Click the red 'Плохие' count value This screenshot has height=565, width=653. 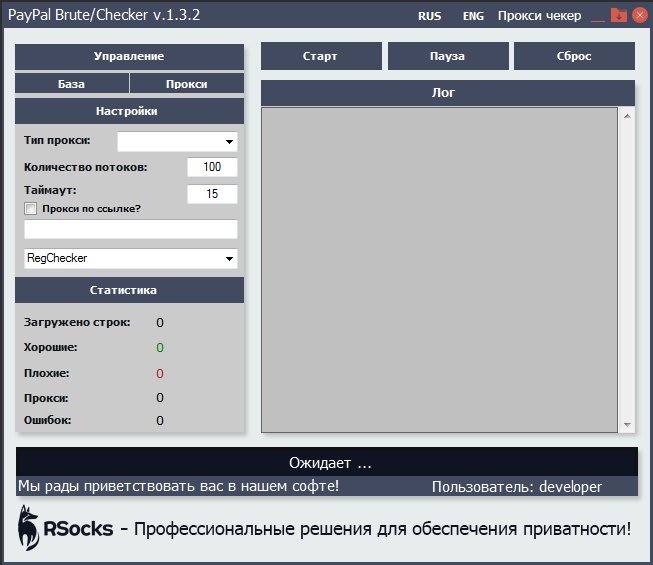[160, 373]
